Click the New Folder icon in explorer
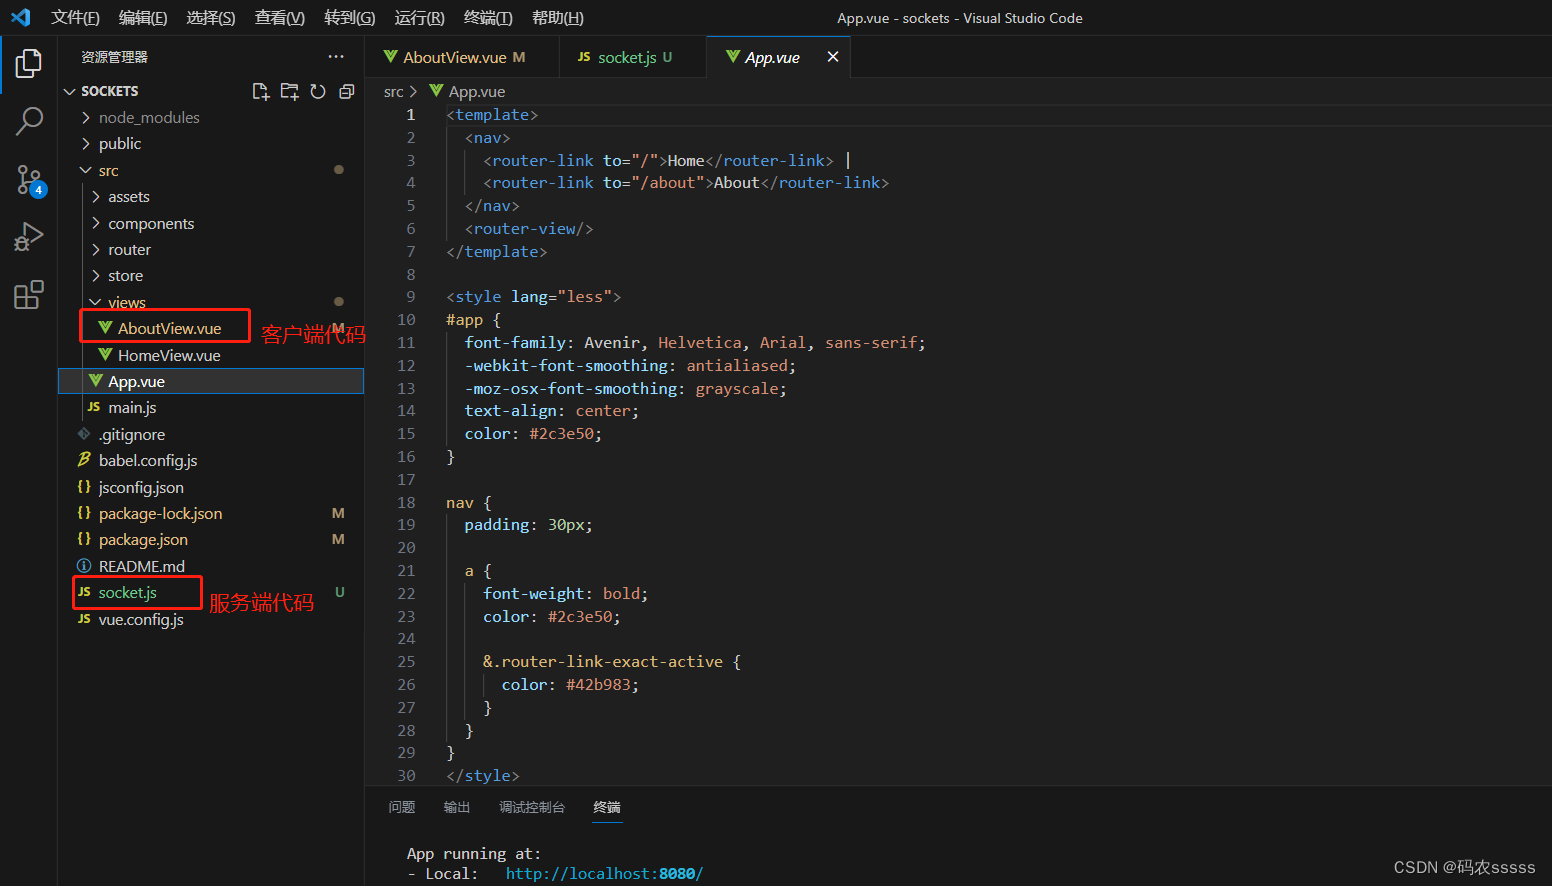The height and width of the screenshot is (886, 1552). (290, 91)
